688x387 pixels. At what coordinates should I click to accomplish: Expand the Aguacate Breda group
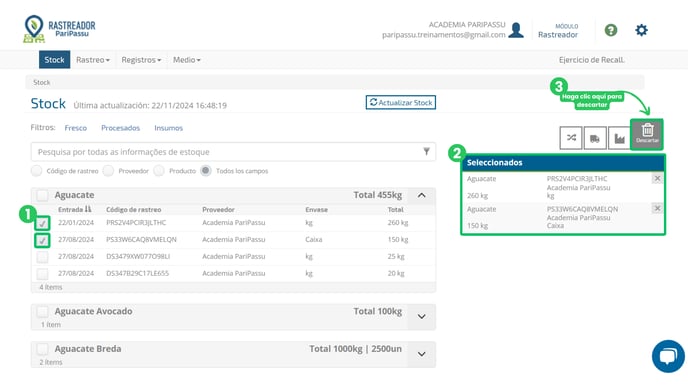[421, 354]
